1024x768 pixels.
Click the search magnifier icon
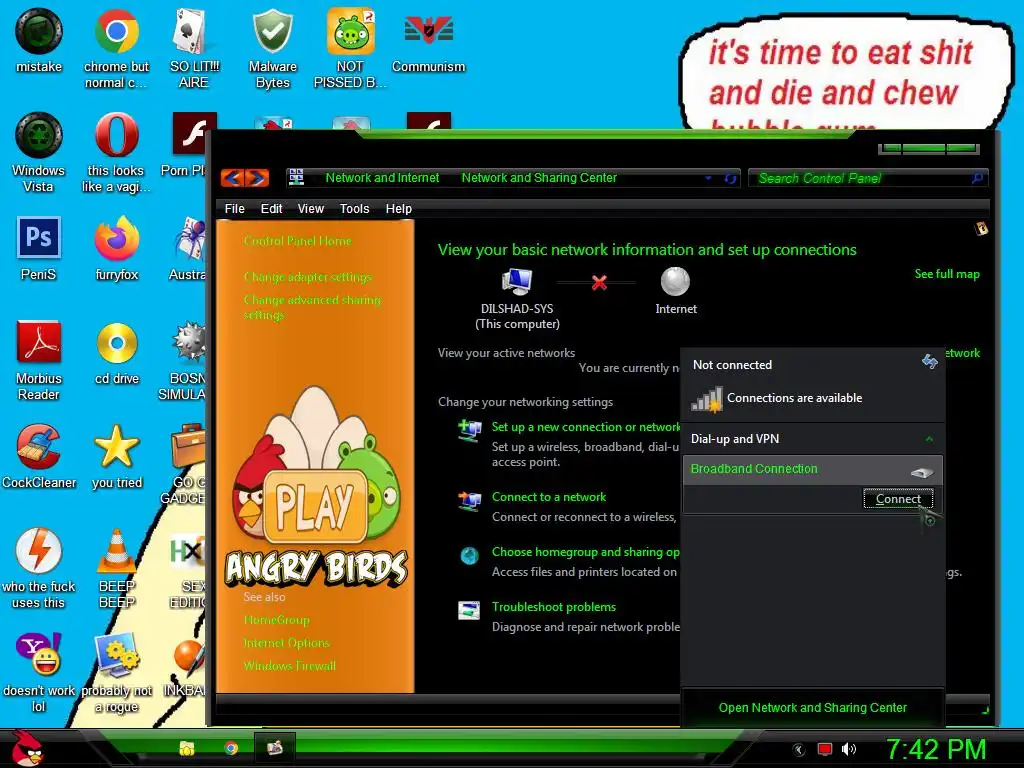(977, 178)
